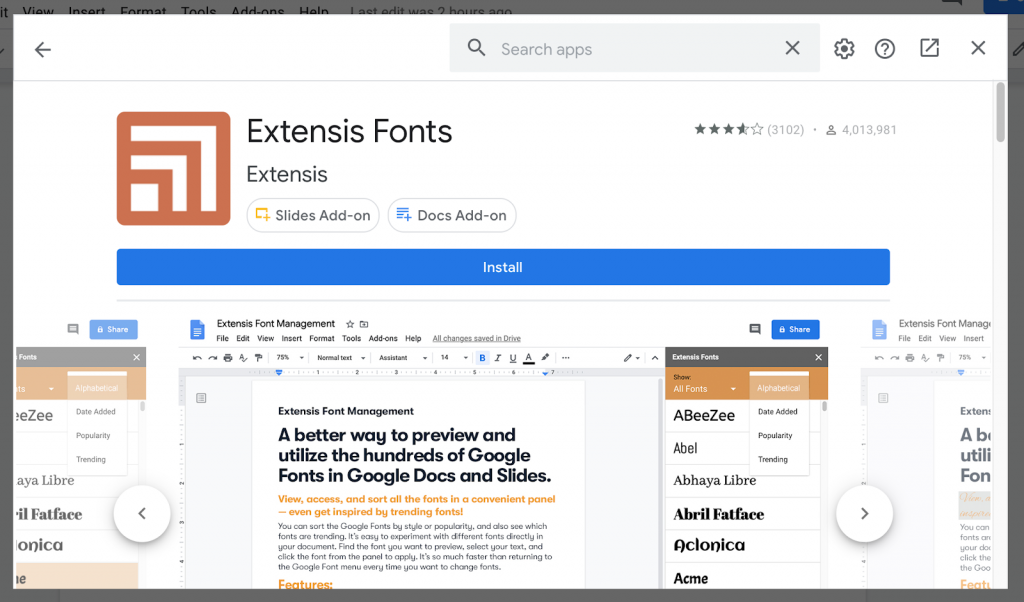The image size is (1024, 602).
Task: Open the Insert menu in Docs behind
Action: coord(87,11)
